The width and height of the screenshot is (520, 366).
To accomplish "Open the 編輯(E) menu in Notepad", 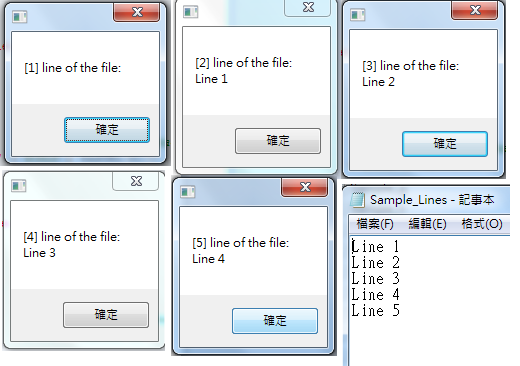I will tap(427, 224).
